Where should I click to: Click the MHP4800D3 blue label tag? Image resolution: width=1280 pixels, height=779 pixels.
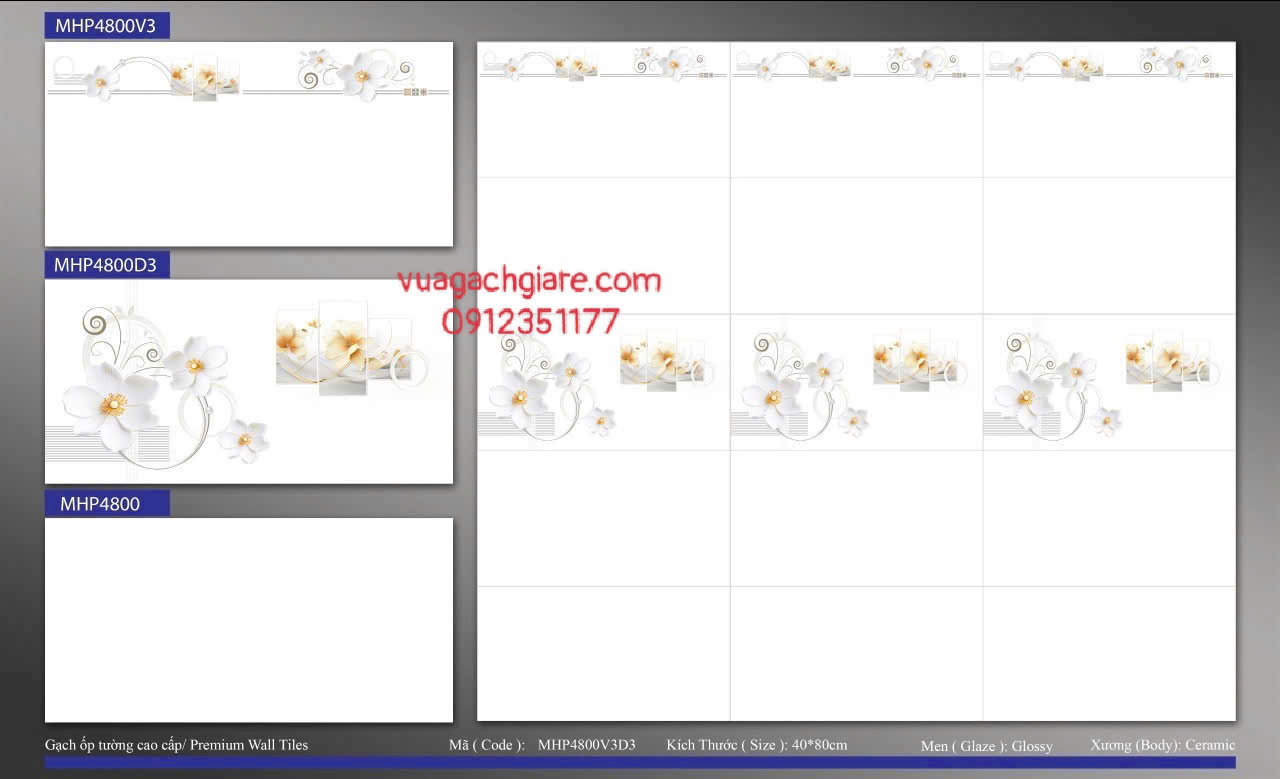coord(106,265)
